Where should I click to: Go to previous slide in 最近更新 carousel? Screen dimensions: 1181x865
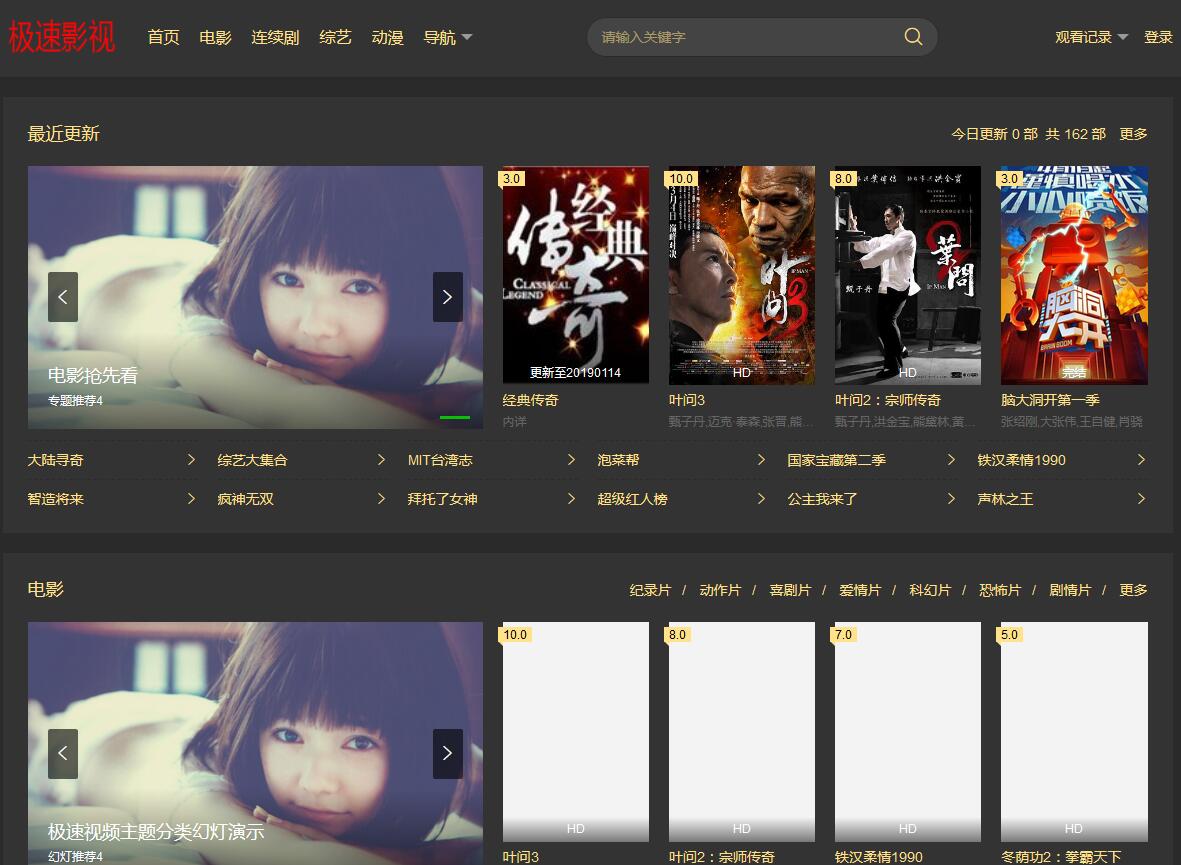pos(63,297)
